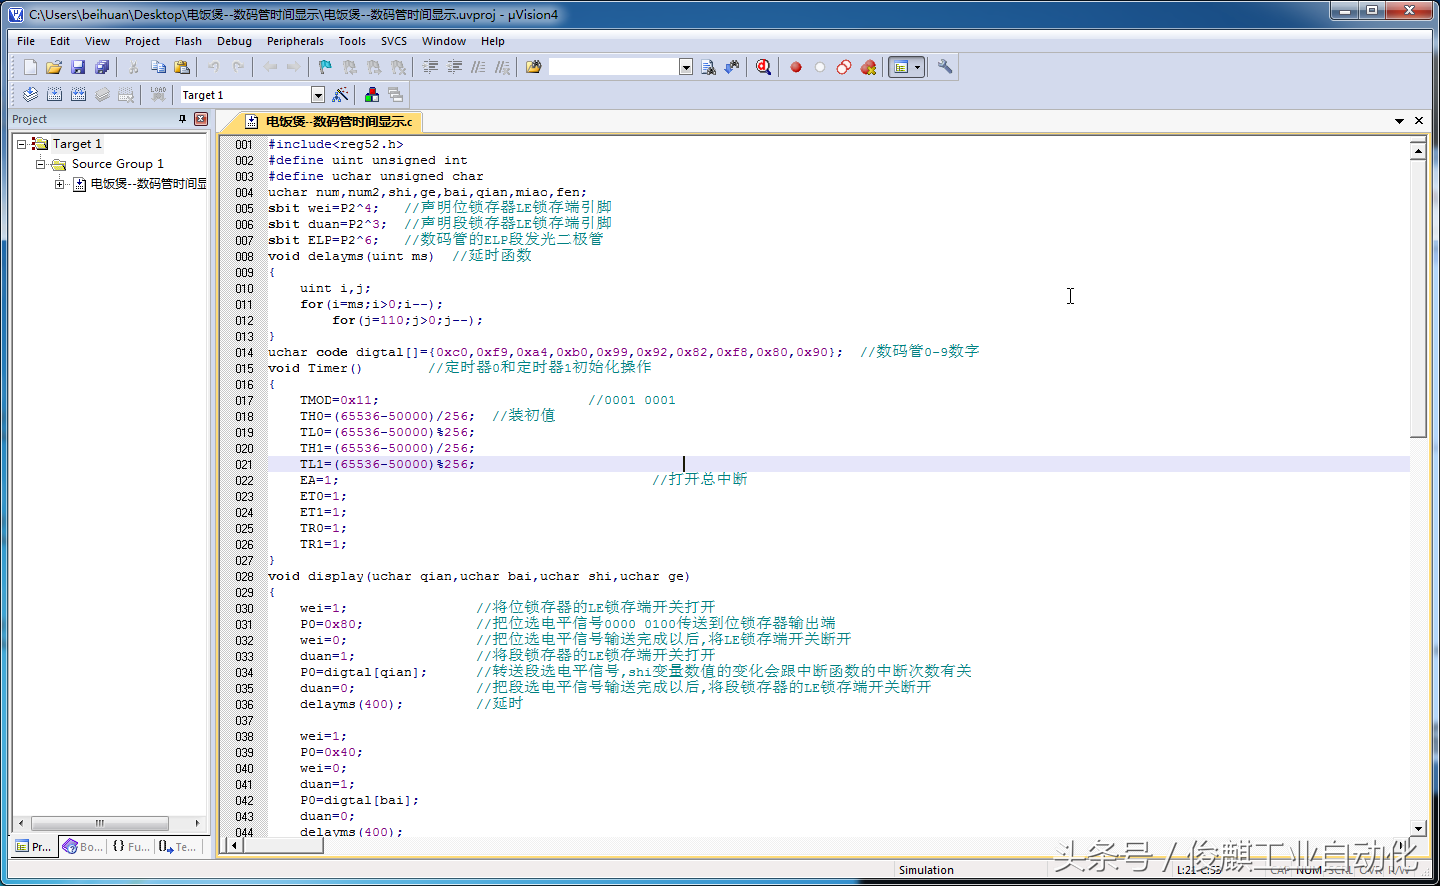Expand the source file node under Source Group 1
The width and height of the screenshot is (1440, 886).
60,184
